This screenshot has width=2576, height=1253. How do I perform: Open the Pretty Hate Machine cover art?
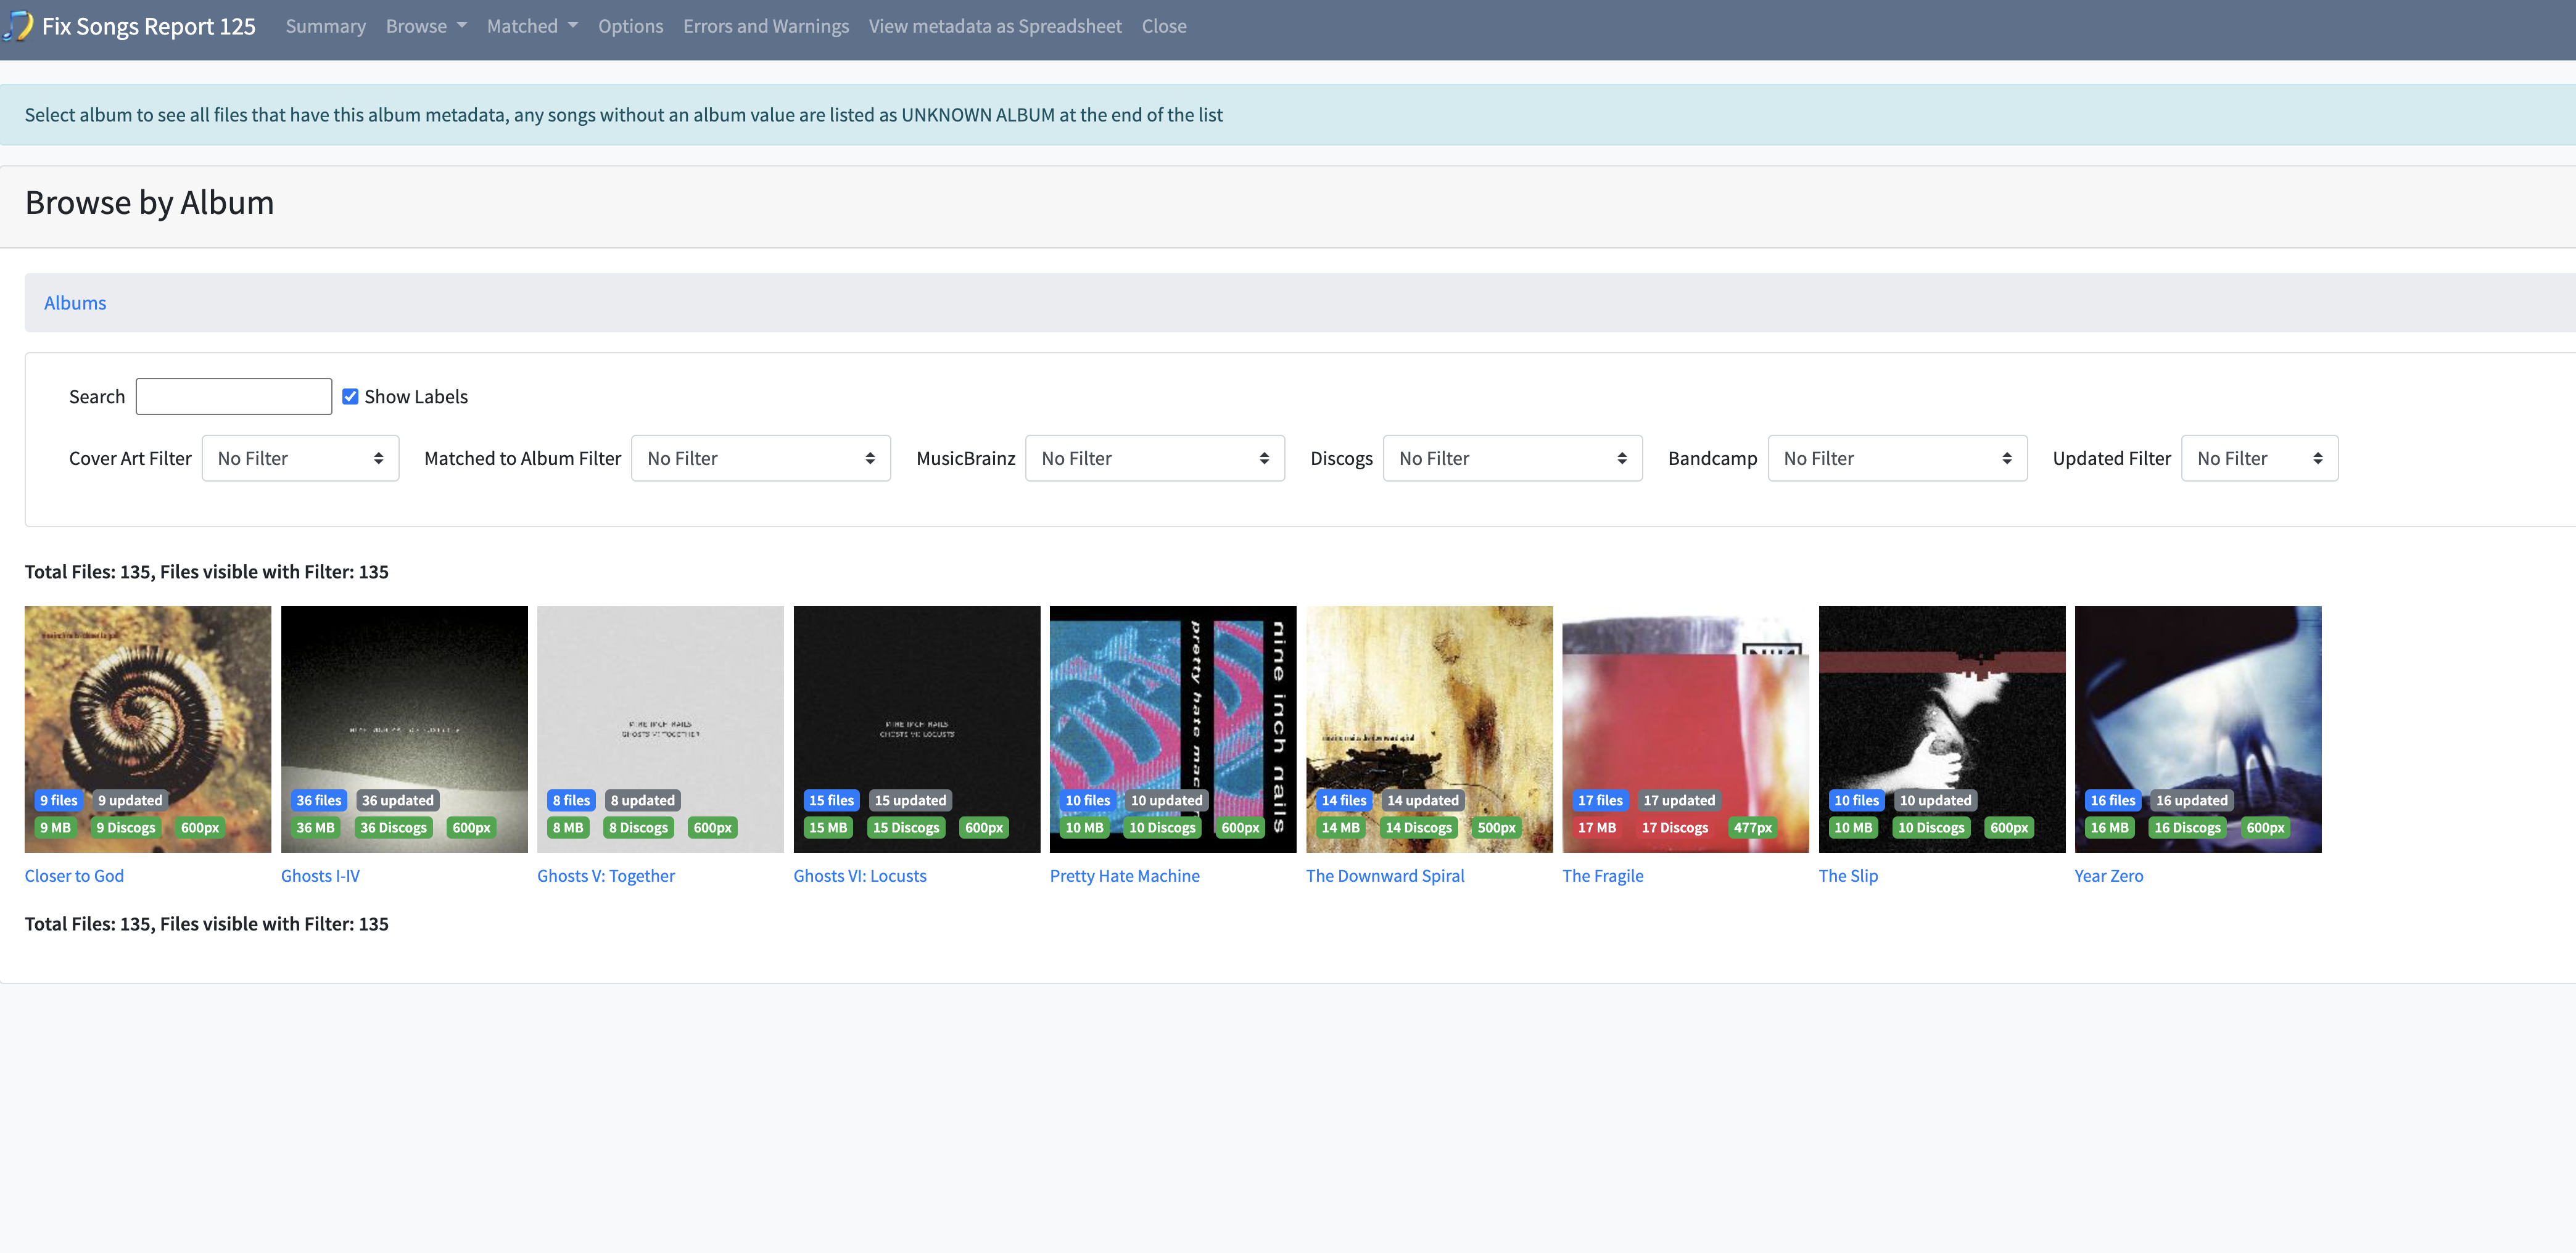point(1172,700)
